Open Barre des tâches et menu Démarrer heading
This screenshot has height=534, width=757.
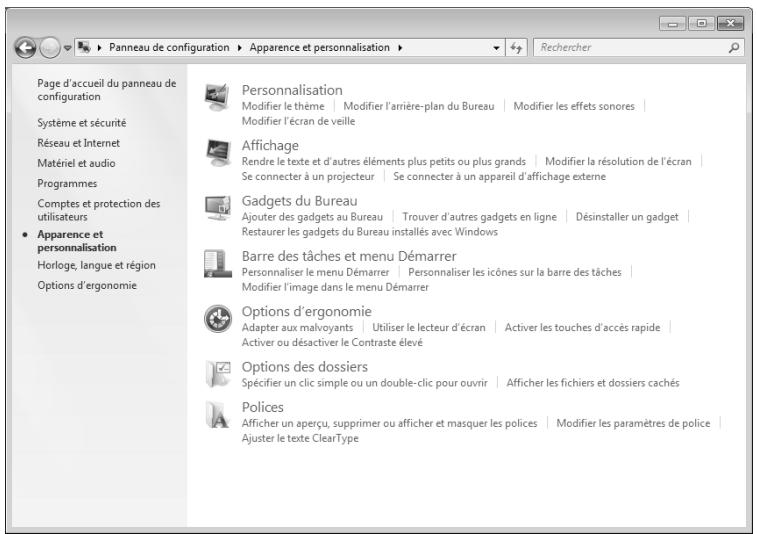tap(349, 256)
